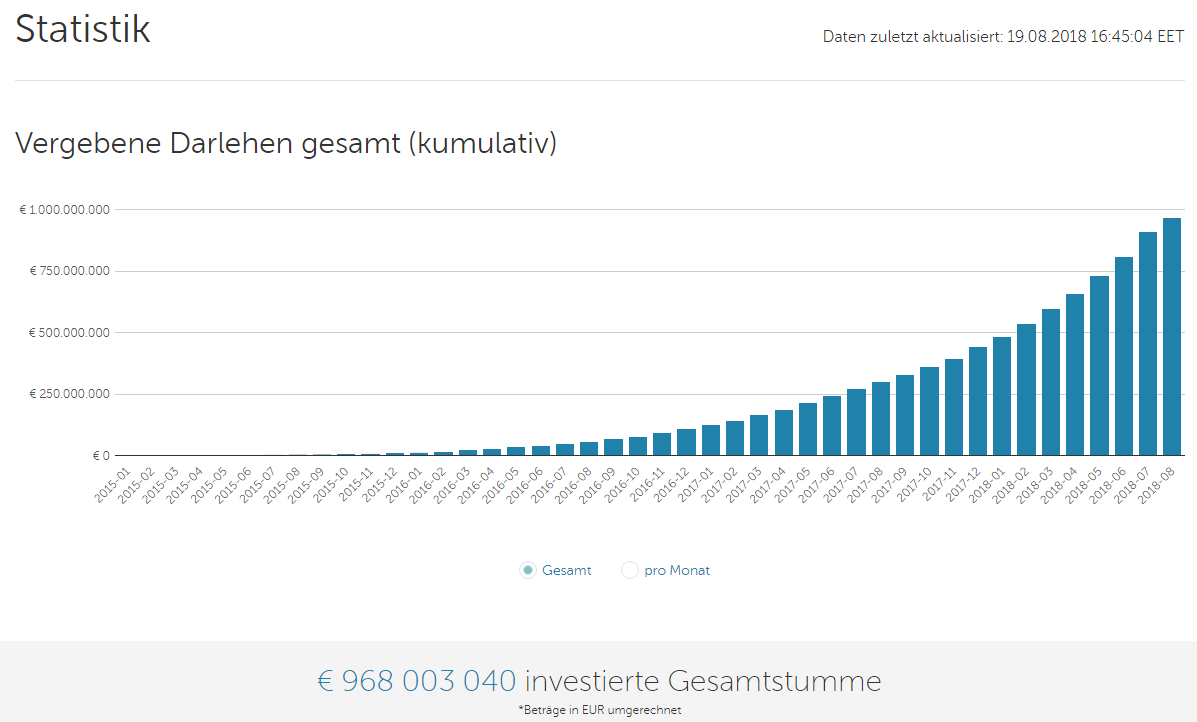Click the 2017-12 bar

coord(978,402)
